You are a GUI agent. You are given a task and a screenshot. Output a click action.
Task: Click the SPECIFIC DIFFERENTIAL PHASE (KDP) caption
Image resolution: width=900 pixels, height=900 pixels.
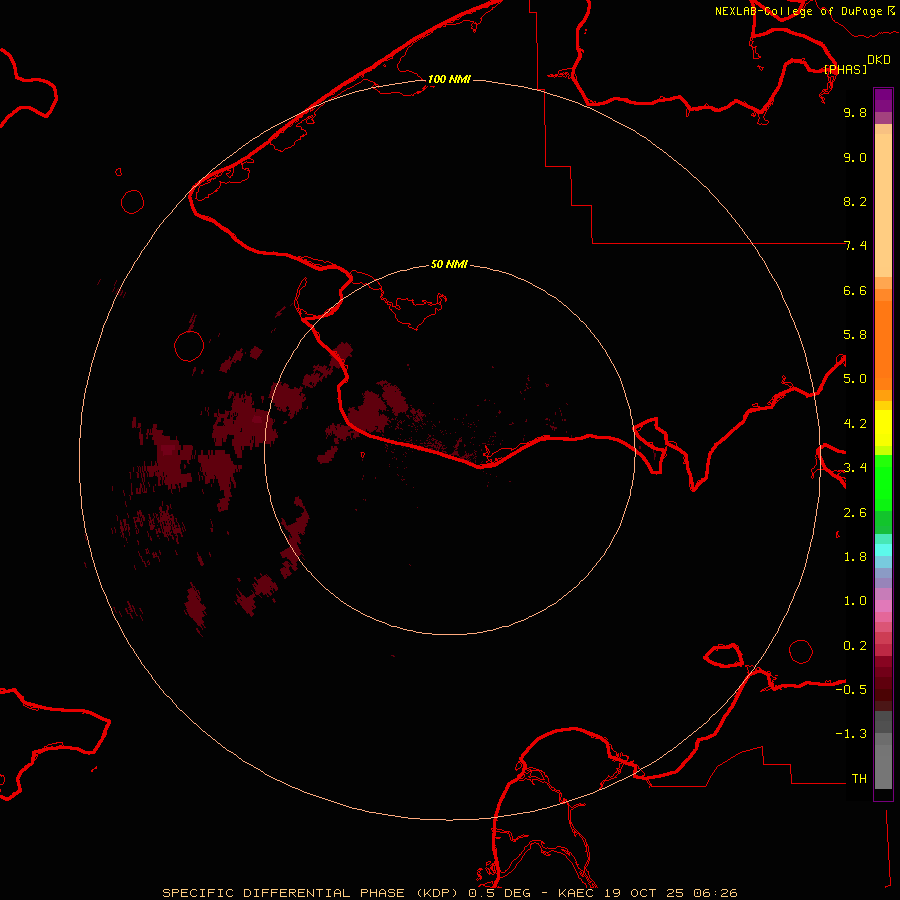click(x=312, y=893)
